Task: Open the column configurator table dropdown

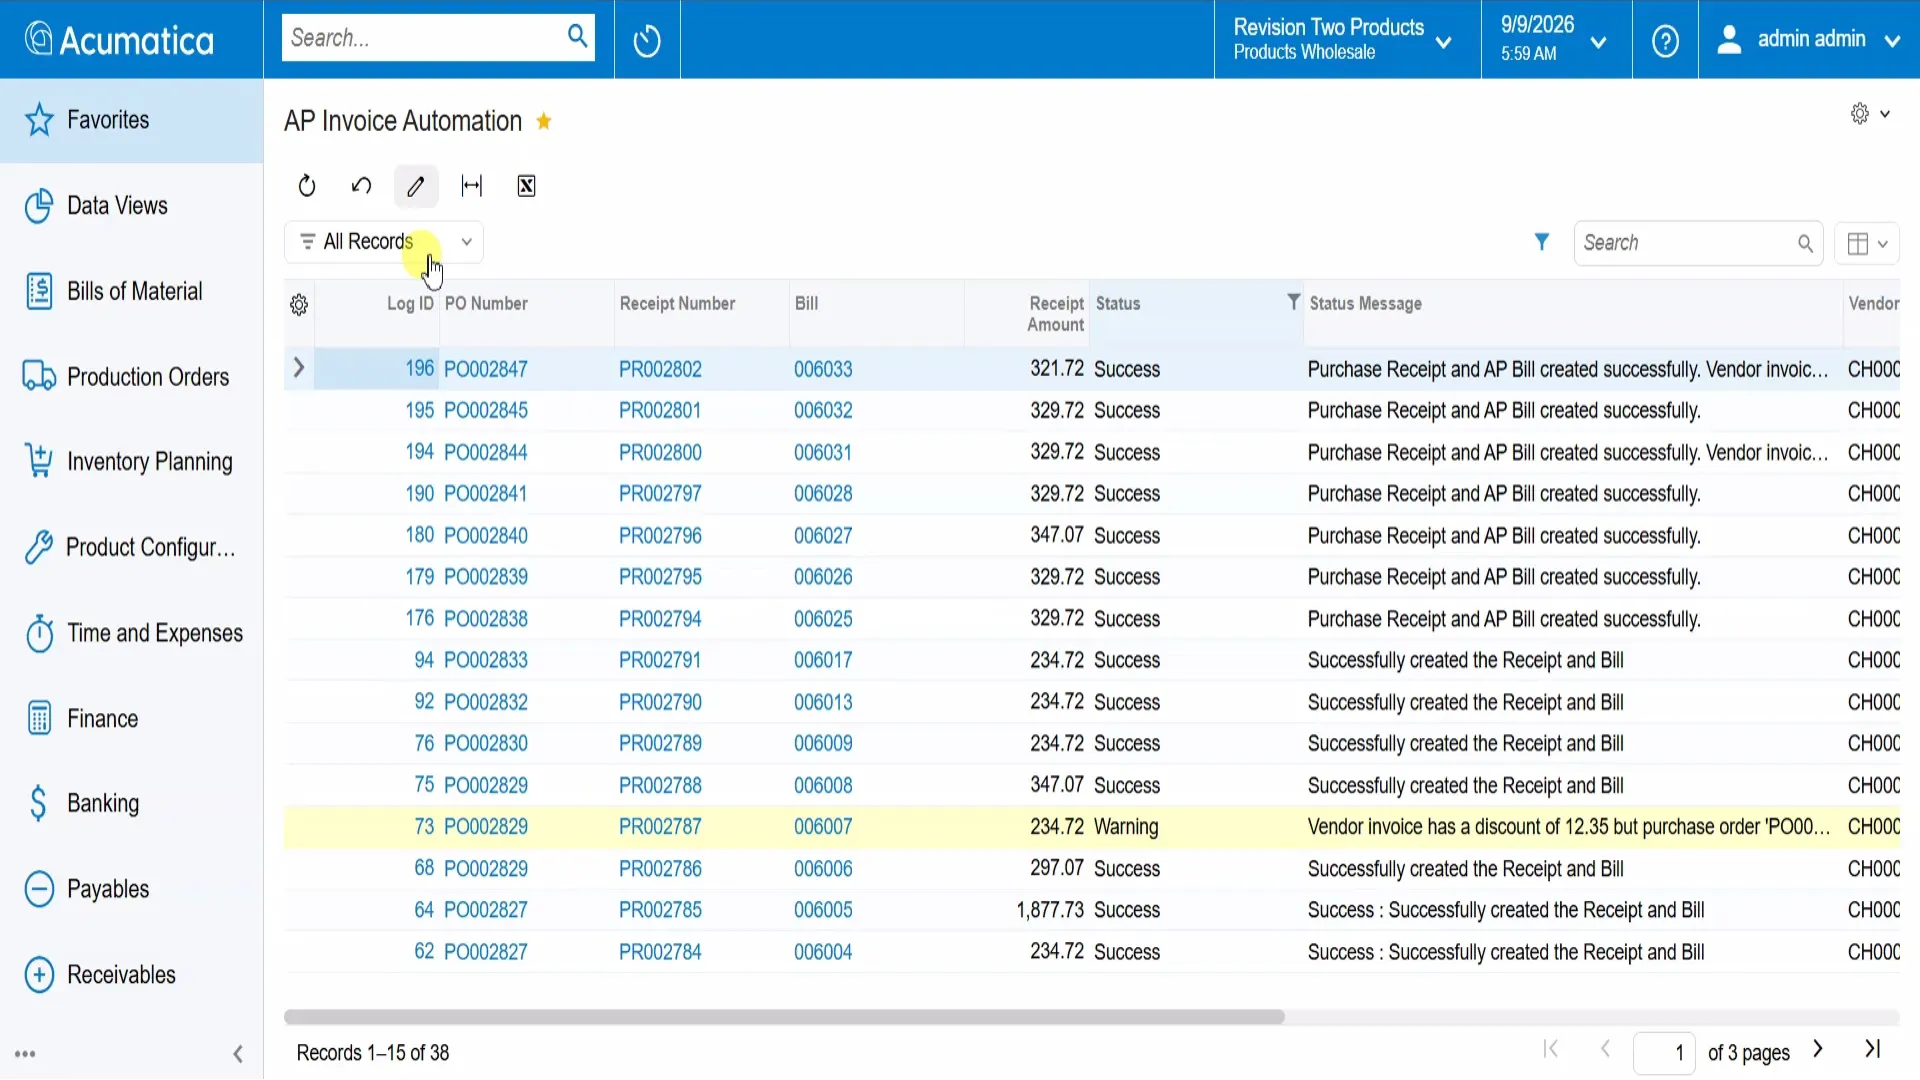Action: coord(1867,244)
